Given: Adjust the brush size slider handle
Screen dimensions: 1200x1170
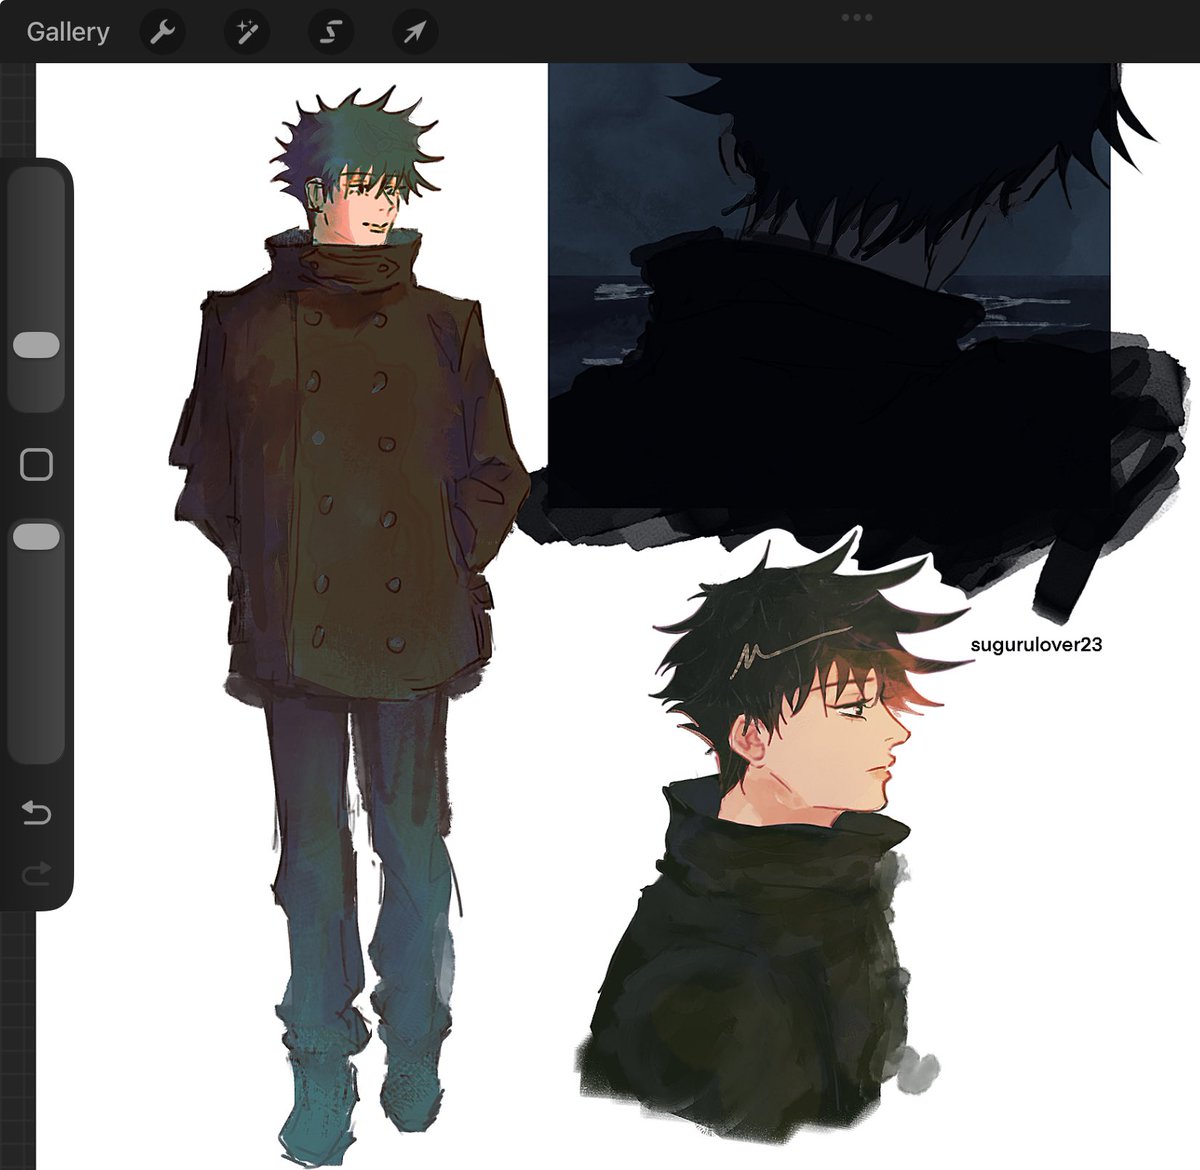Looking at the screenshot, I should point(36,346).
